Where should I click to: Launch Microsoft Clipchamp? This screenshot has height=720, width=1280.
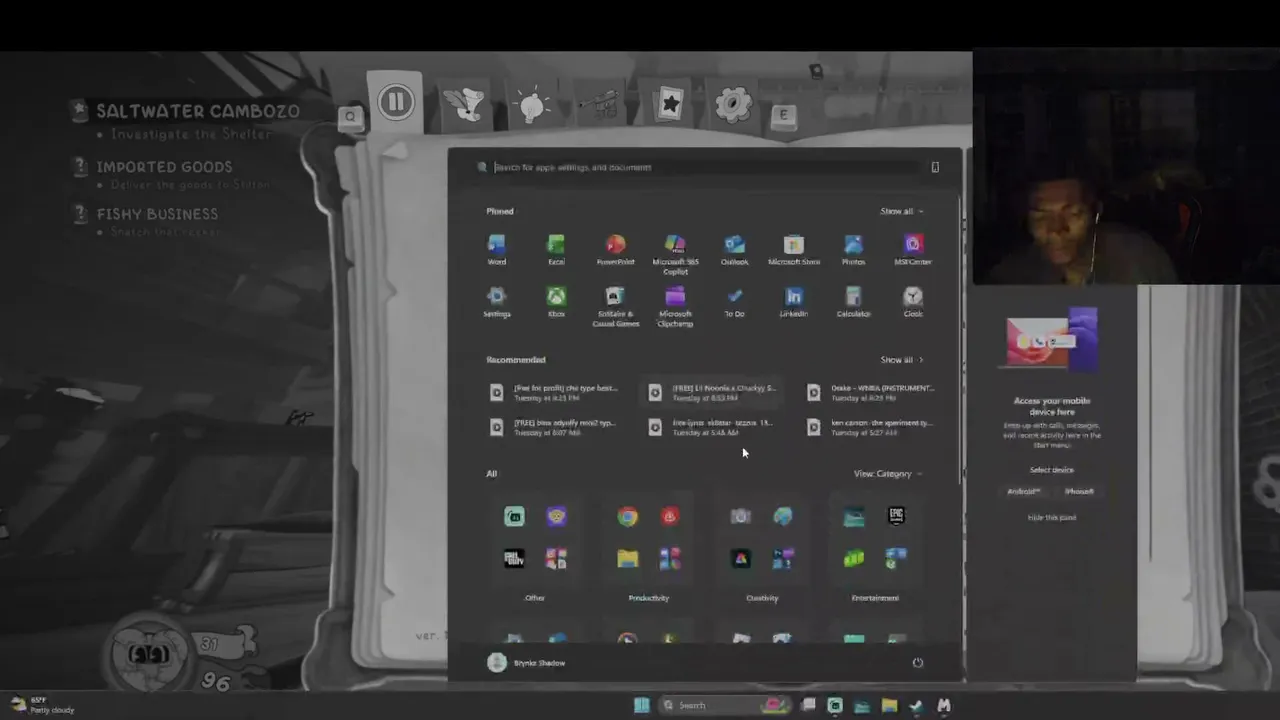675,306
